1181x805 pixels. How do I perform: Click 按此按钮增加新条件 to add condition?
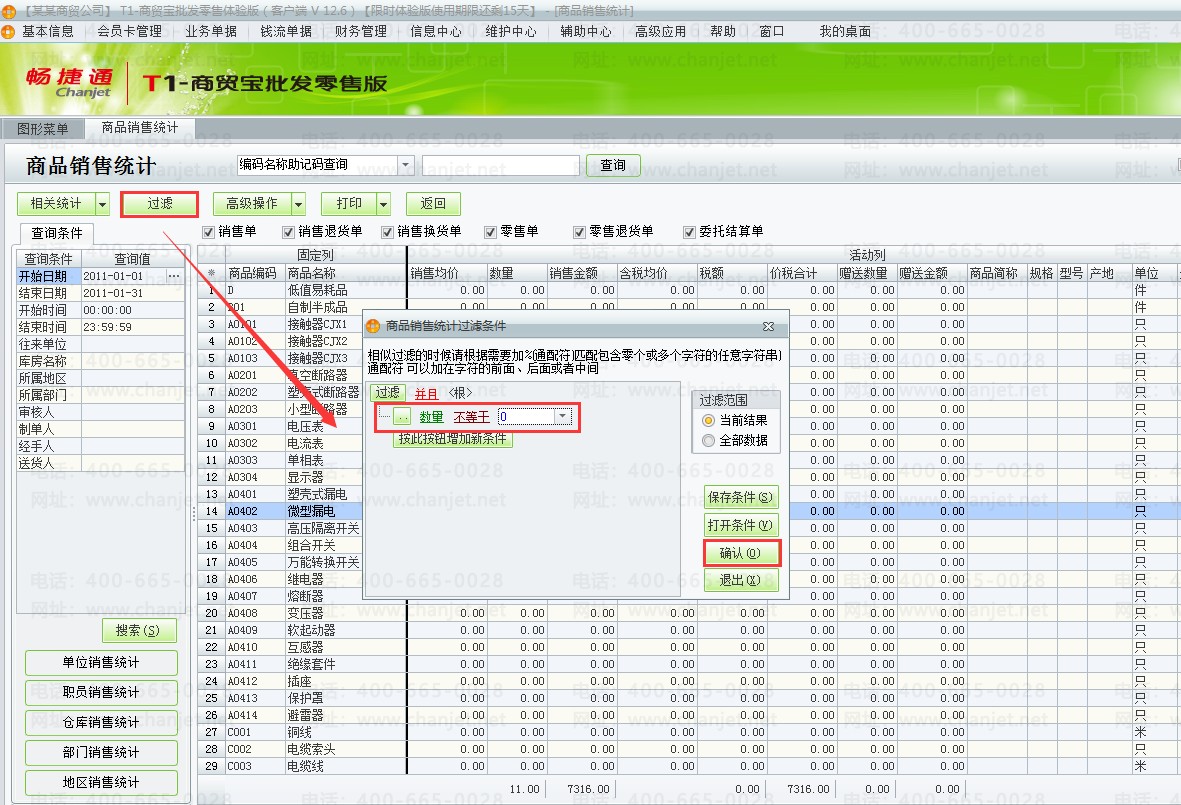453,439
